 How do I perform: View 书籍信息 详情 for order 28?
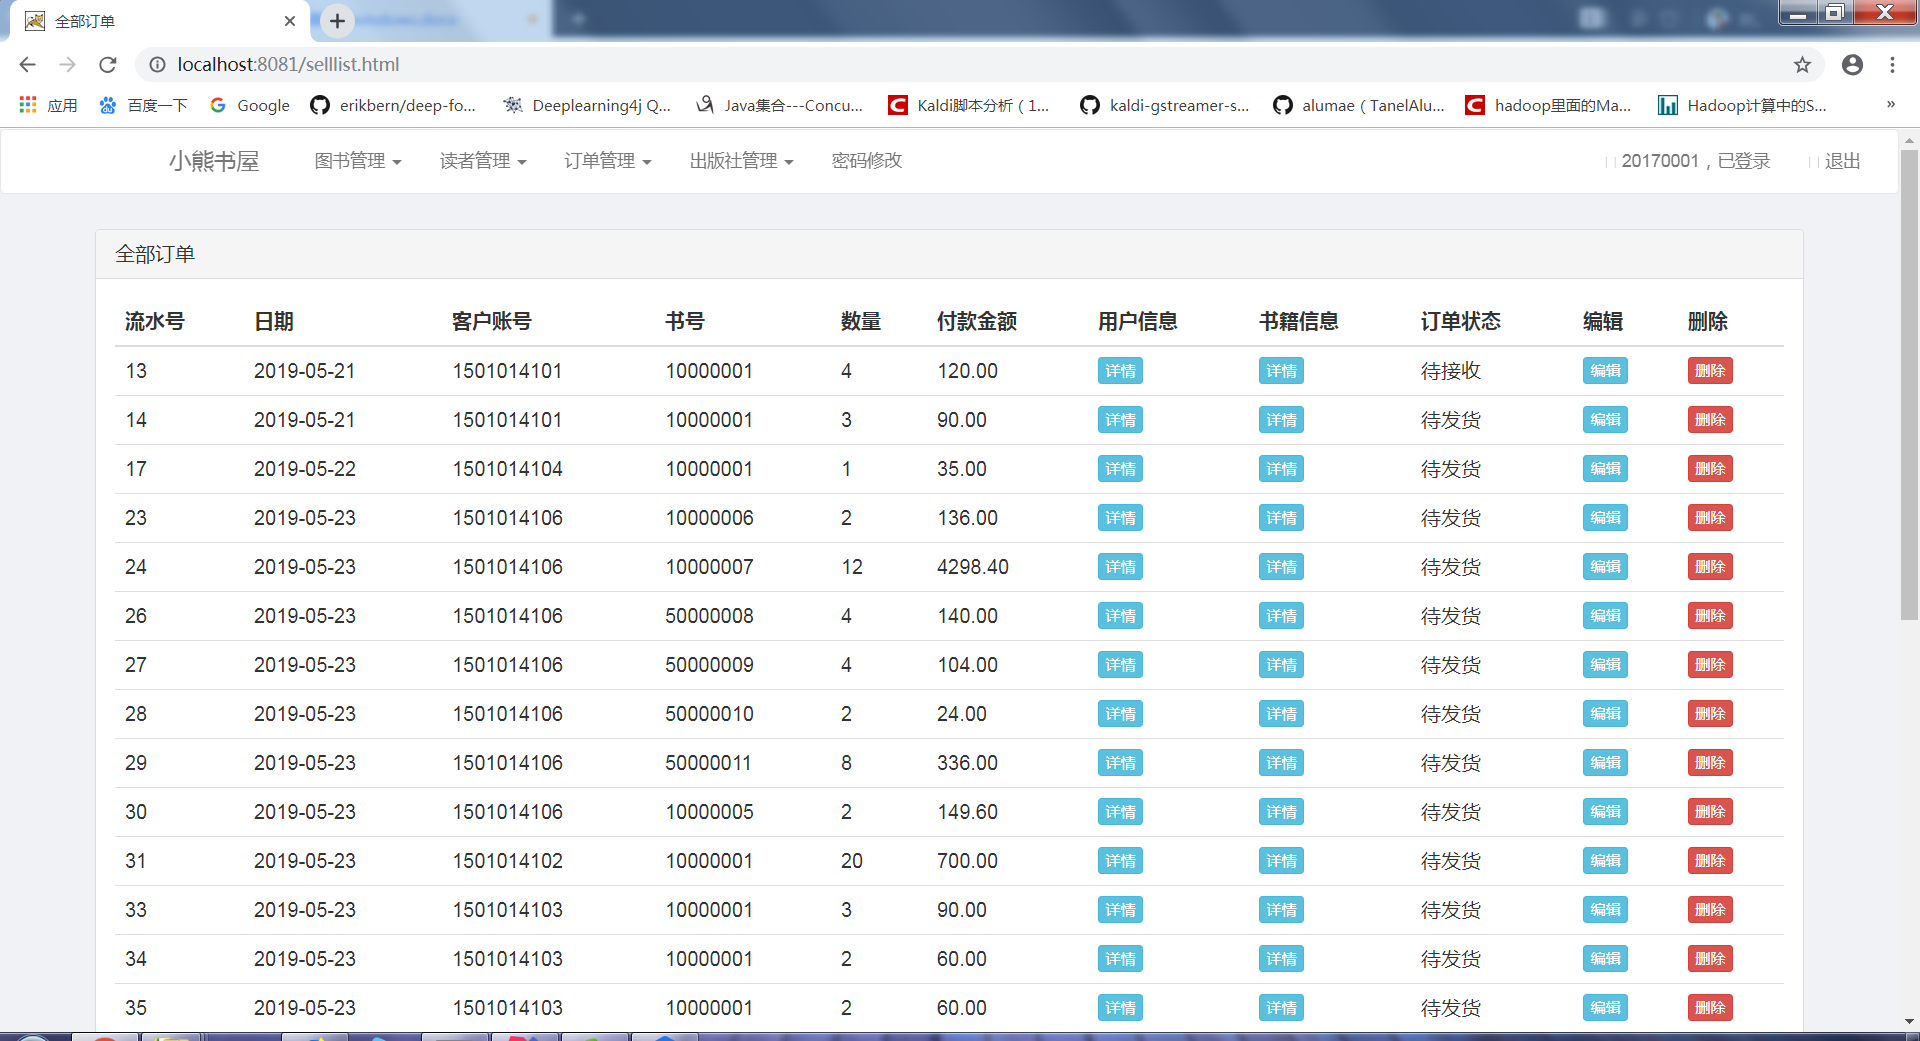click(x=1281, y=714)
